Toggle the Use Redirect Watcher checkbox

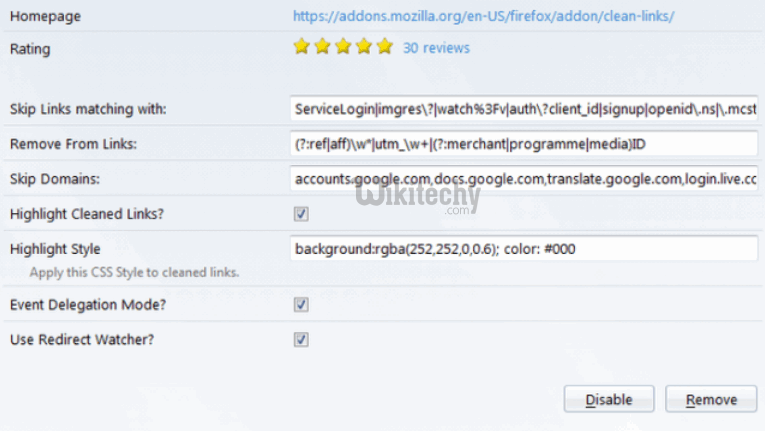point(301,339)
